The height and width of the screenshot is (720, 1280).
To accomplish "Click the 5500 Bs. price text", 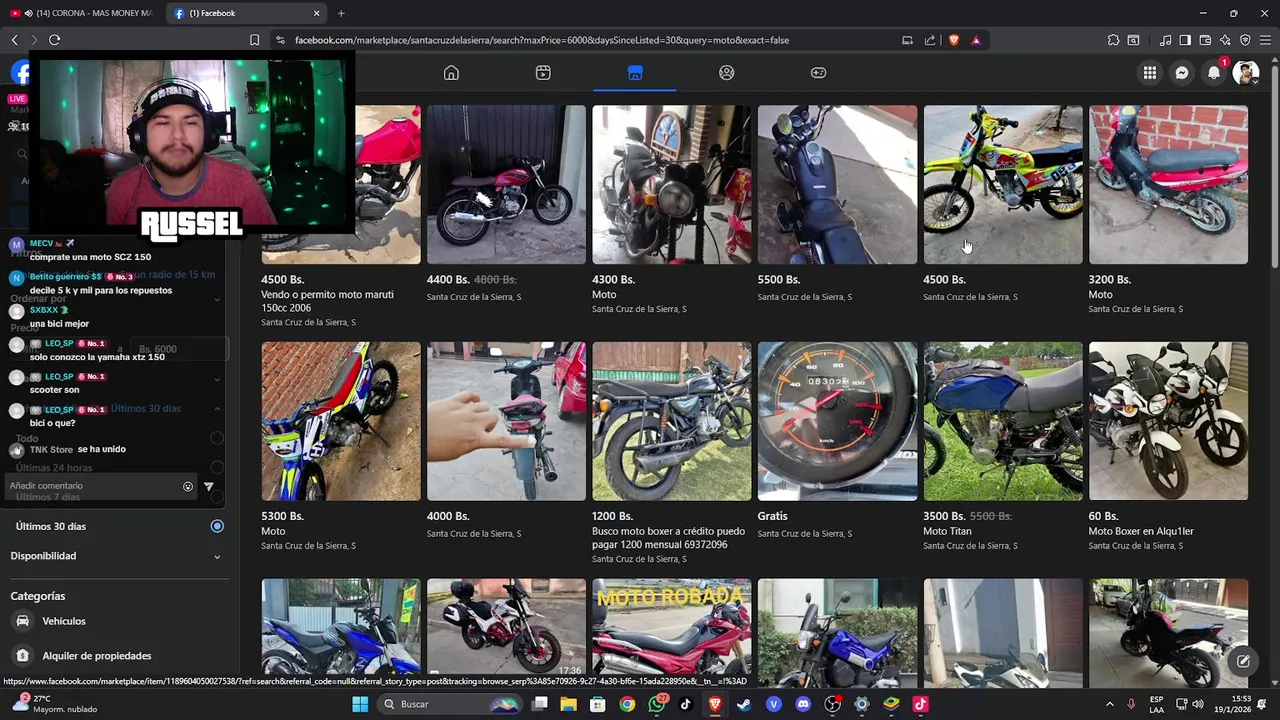I will 779,280.
